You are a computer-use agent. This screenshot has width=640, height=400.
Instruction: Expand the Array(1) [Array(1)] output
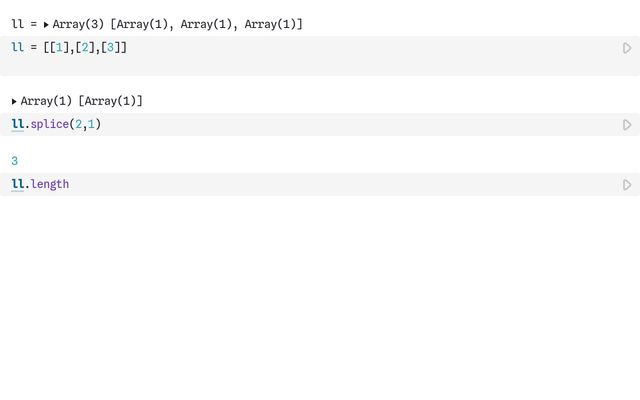[14, 102]
